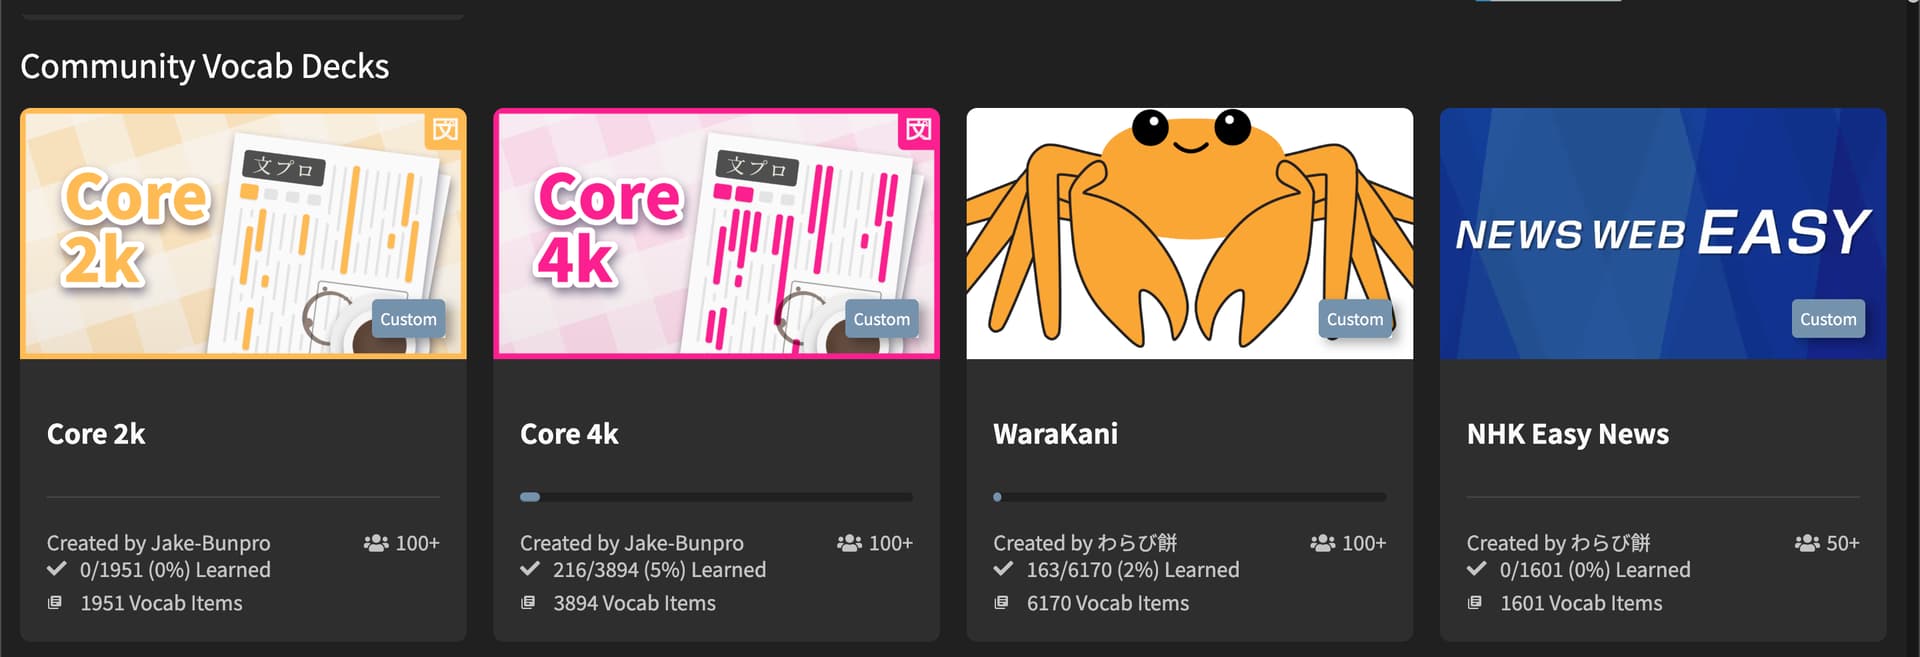Click the WaraKani progress bar

1189,497
